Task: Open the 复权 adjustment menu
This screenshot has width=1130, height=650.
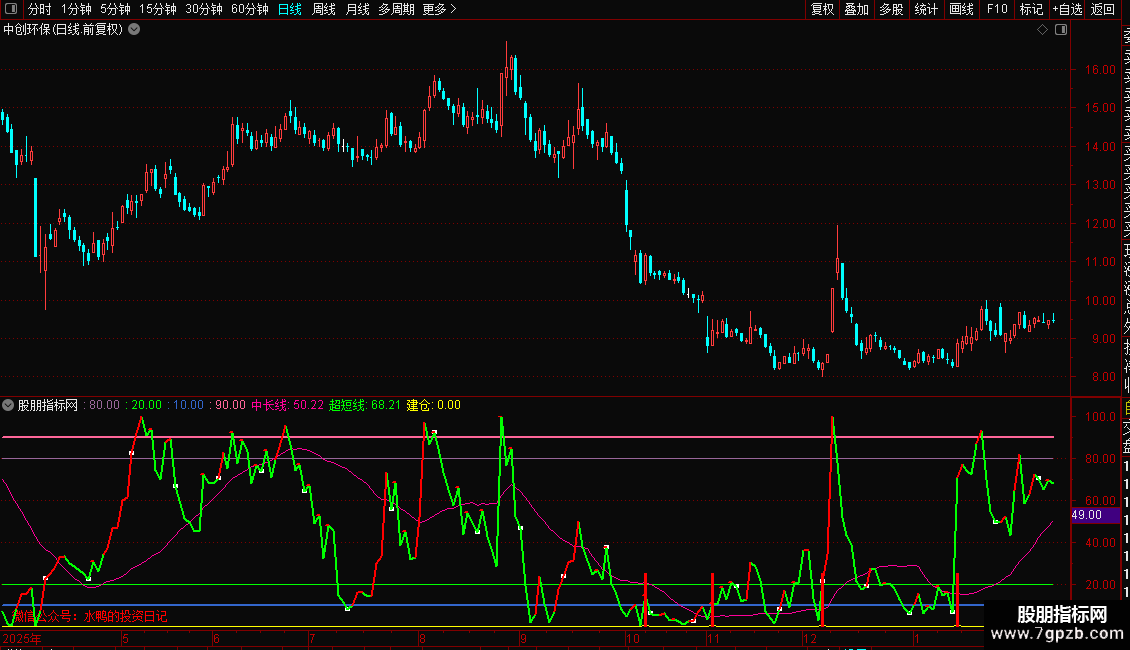Action: coord(822,10)
